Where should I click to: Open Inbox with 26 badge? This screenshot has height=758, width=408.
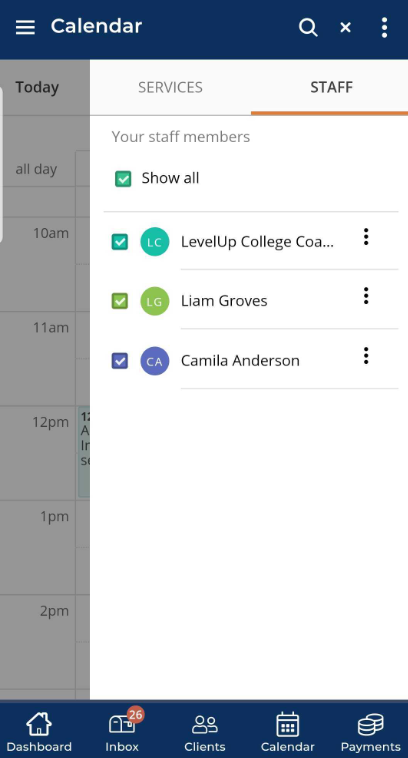click(122, 732)
